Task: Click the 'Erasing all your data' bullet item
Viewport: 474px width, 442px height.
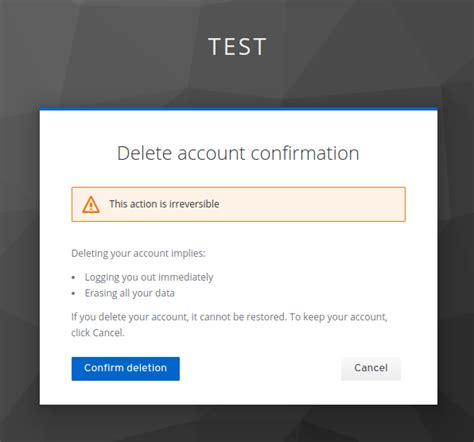Action: pos(130,293)
